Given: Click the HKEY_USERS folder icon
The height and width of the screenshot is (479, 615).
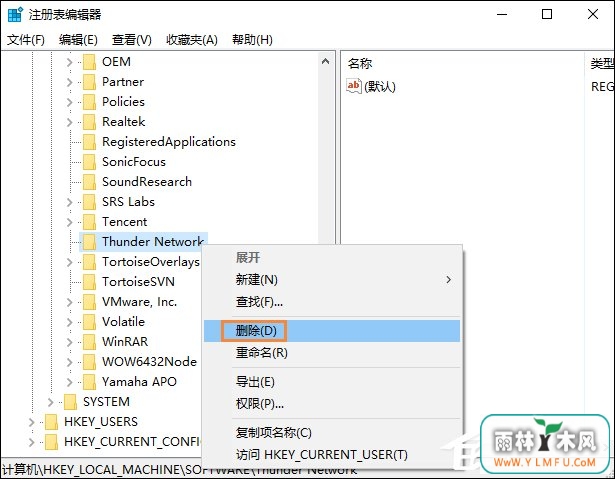Looking at the screenshot, I should pos(51,422).
